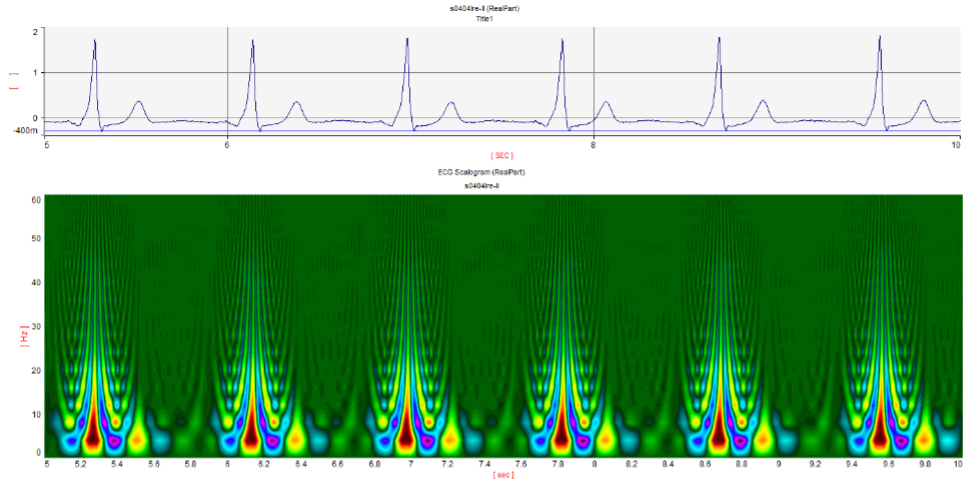This screenshot has height=484, width=964.
Task: Click the '5.6' tick on the scalogram time axis
Action: pos(154,466)
